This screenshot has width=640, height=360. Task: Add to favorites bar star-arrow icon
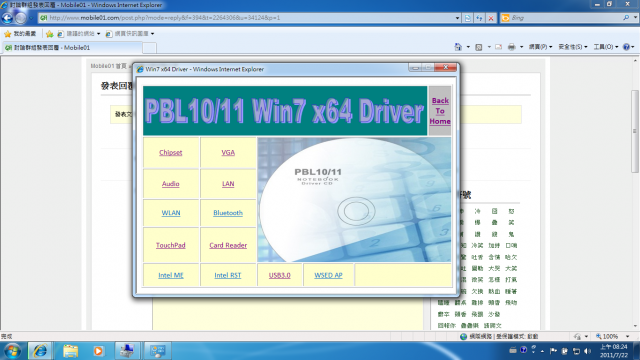[x=50, y=33]
